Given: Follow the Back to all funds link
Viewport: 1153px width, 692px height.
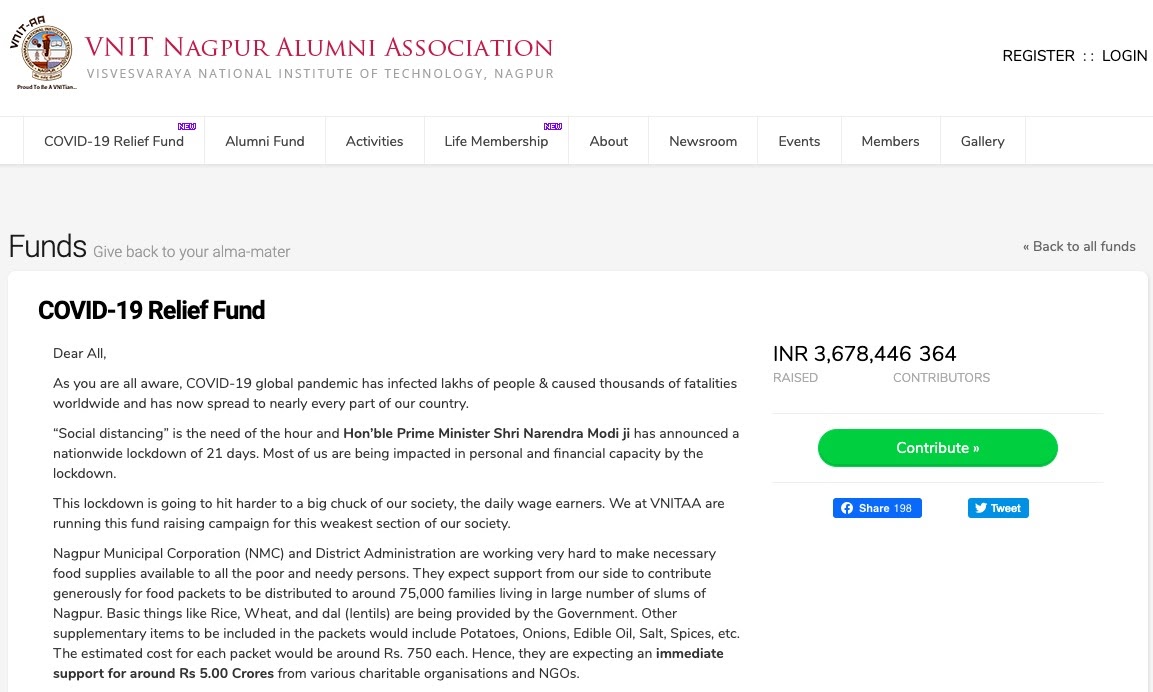Looking at the screenshot, I should 1079,246.
